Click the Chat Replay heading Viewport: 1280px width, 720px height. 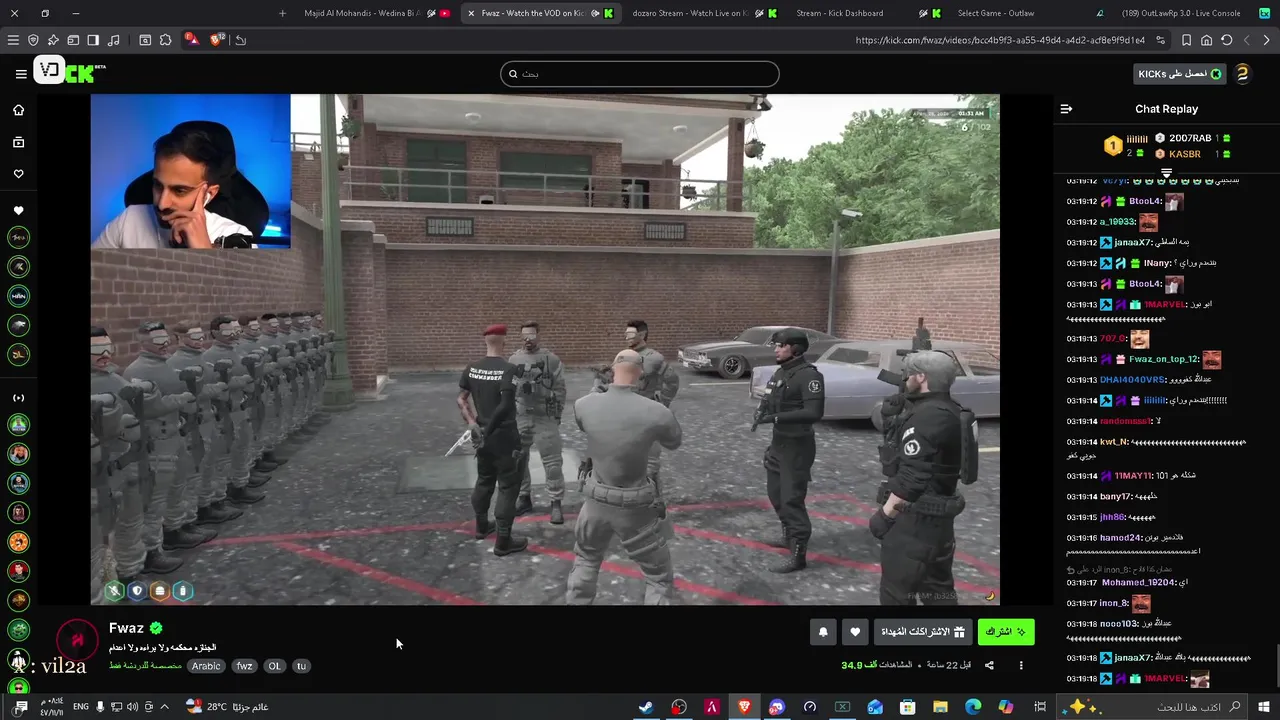point(1166,109)
